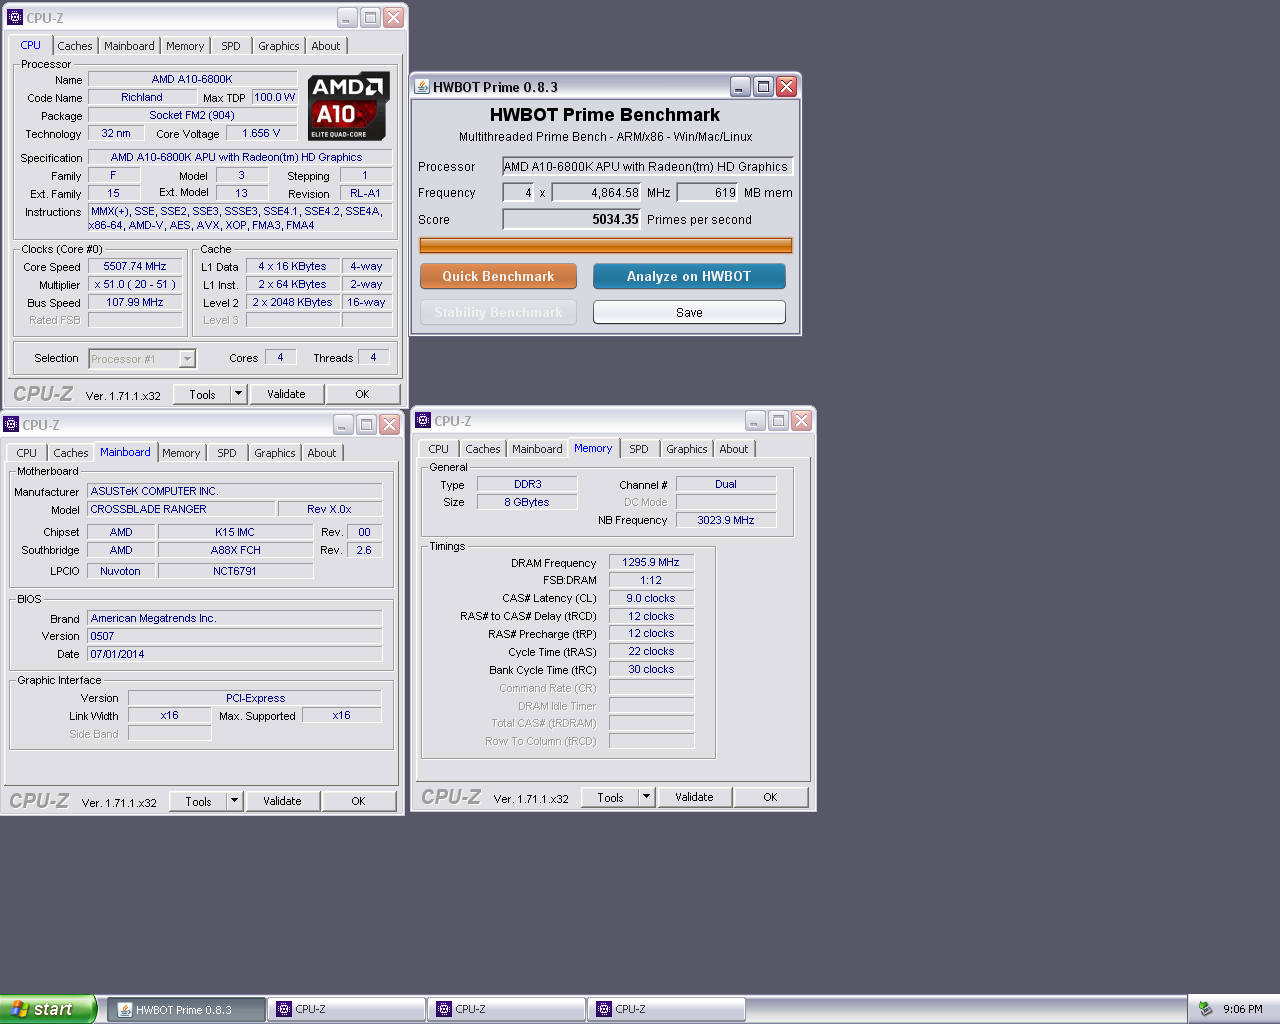Click Quick Benchmark button
The height and width of the screenshot is (1024, 1280).
(498, 276)
